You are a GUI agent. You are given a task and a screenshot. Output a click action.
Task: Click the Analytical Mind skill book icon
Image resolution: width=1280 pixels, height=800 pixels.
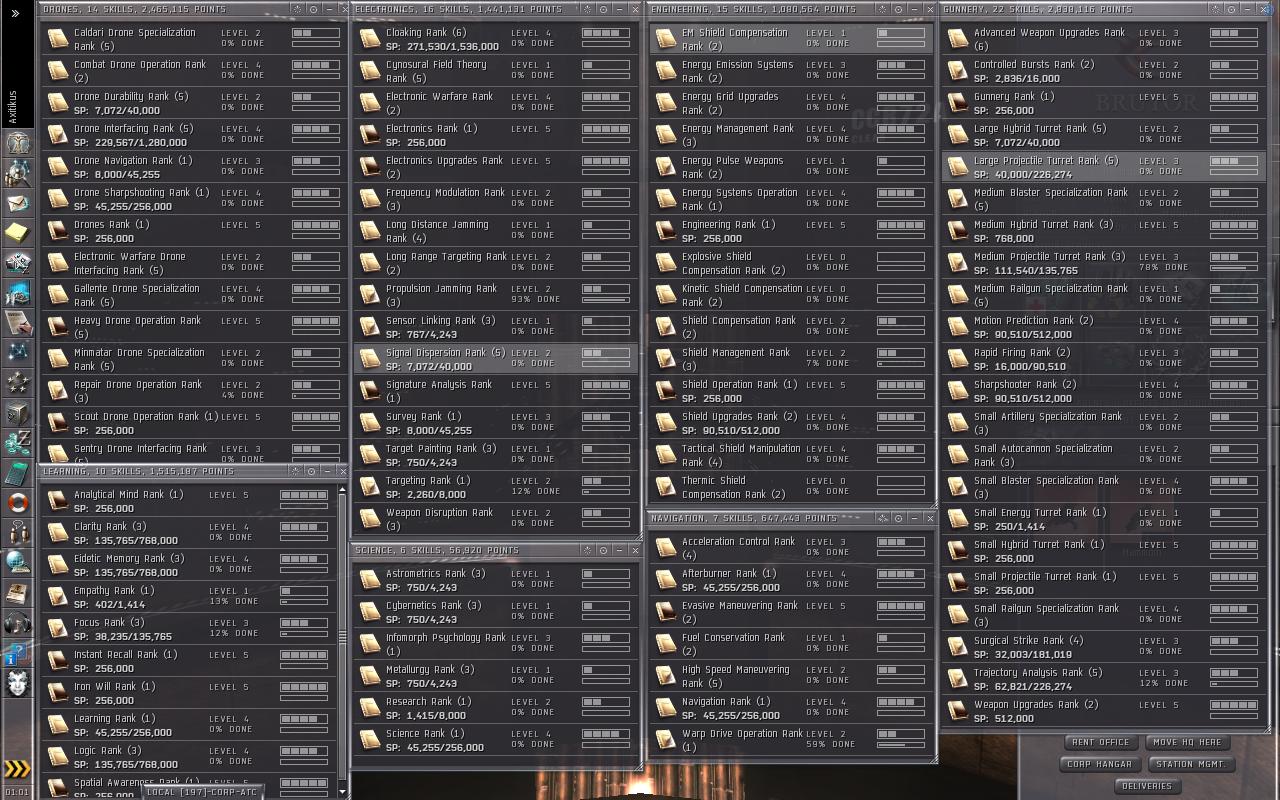coord(58,501)
